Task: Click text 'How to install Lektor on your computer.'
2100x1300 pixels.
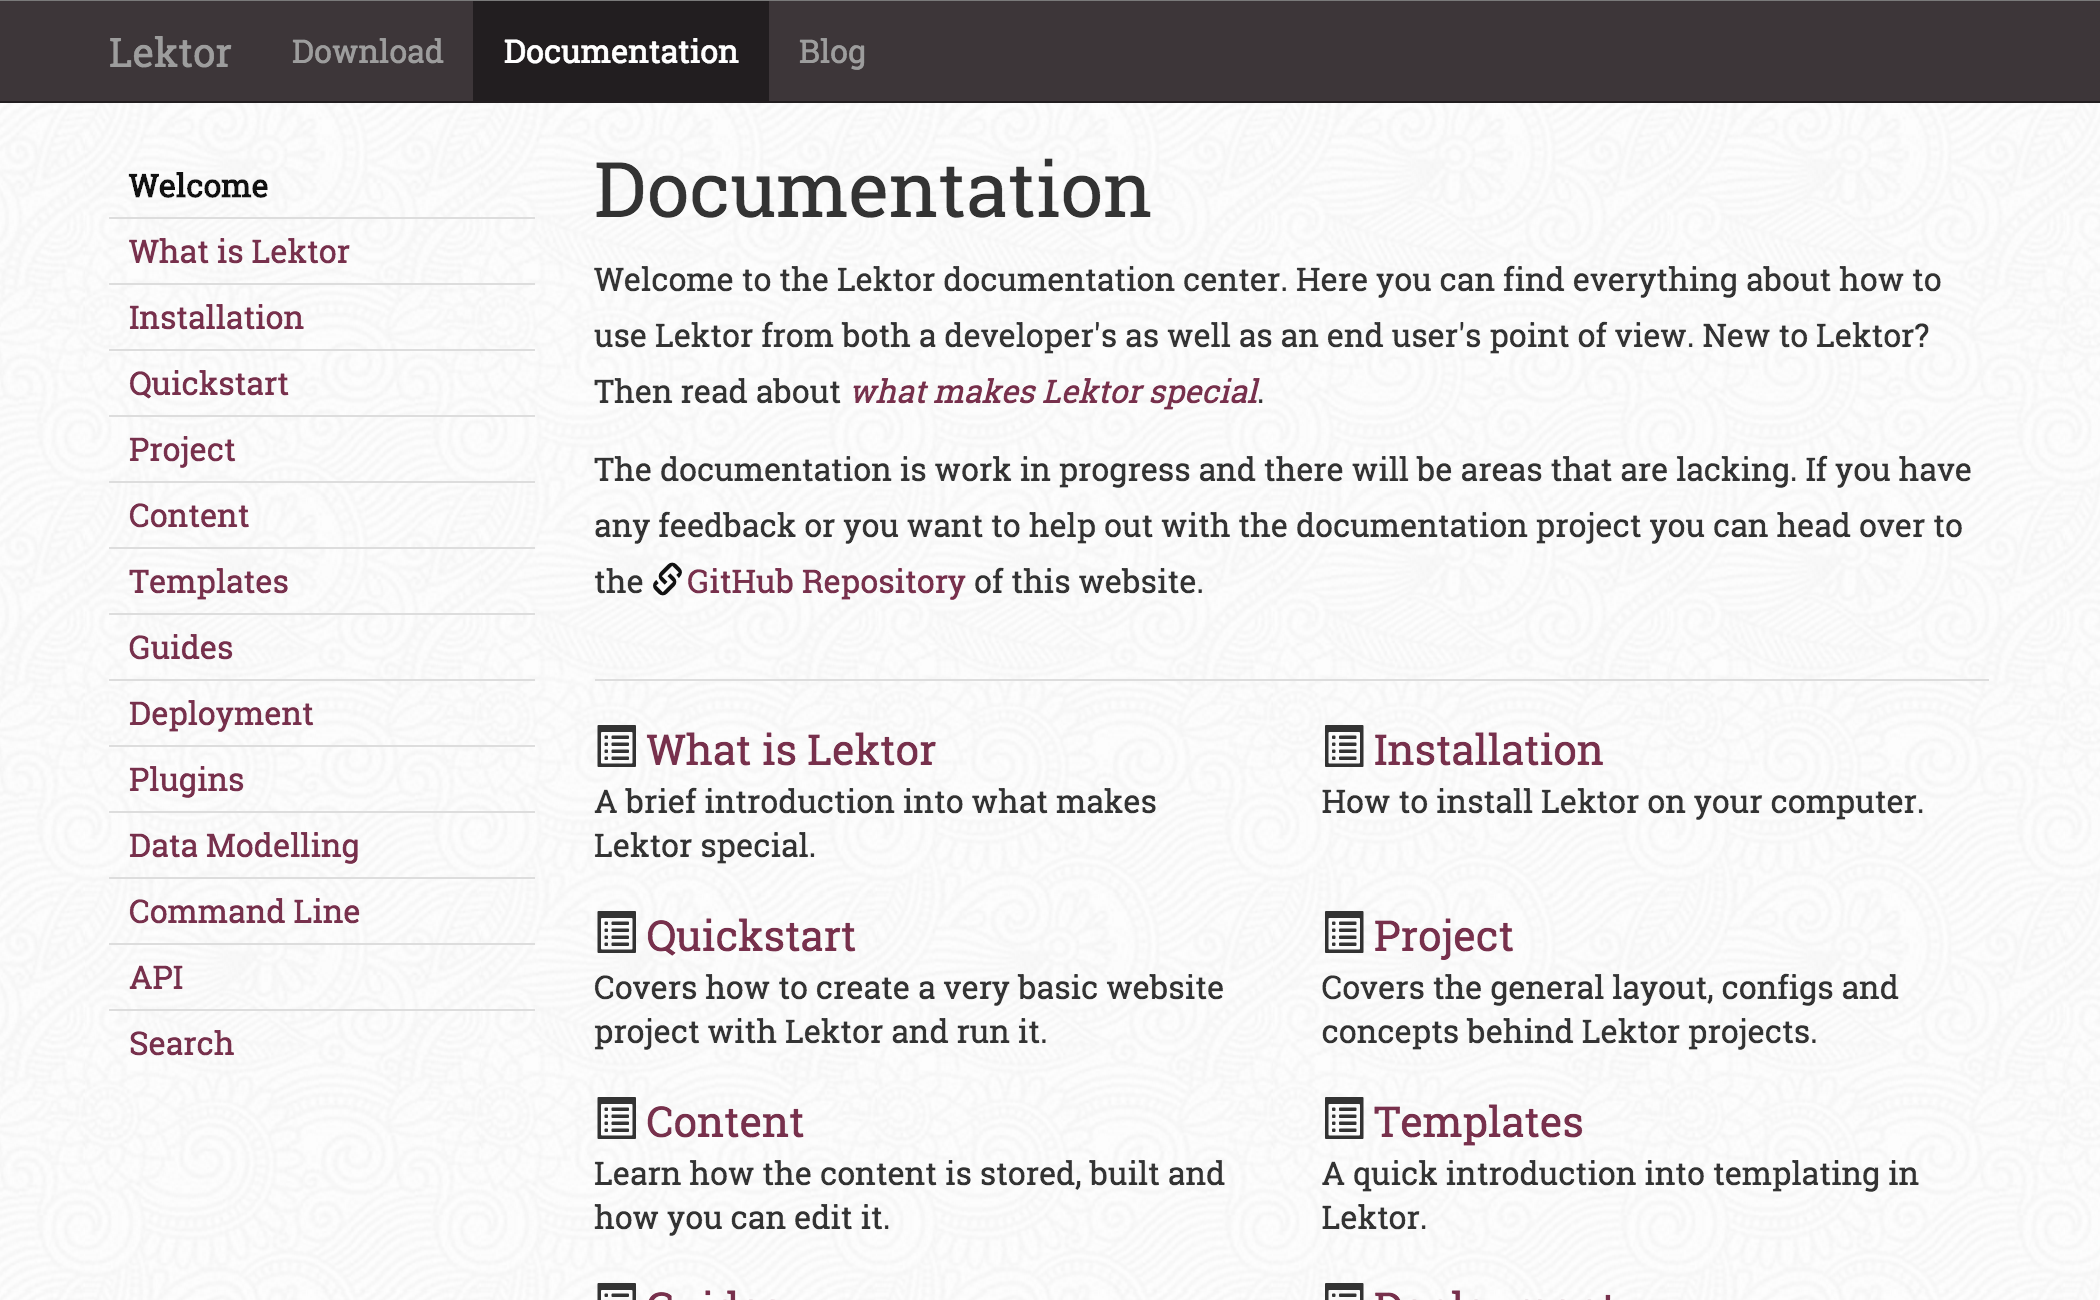Action: (x=1622, y=802)
